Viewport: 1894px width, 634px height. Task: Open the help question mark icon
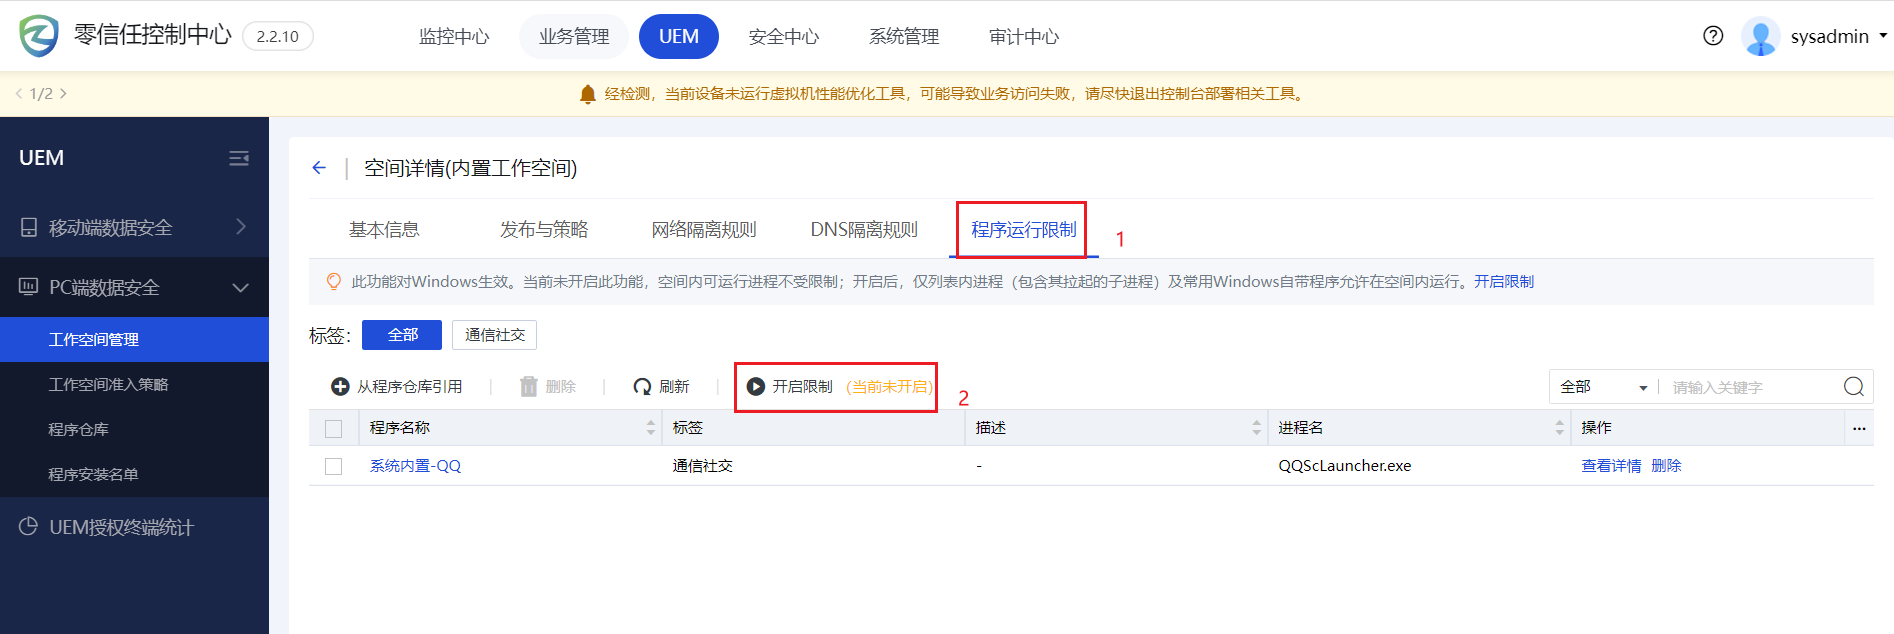[x=1713, y=36]
